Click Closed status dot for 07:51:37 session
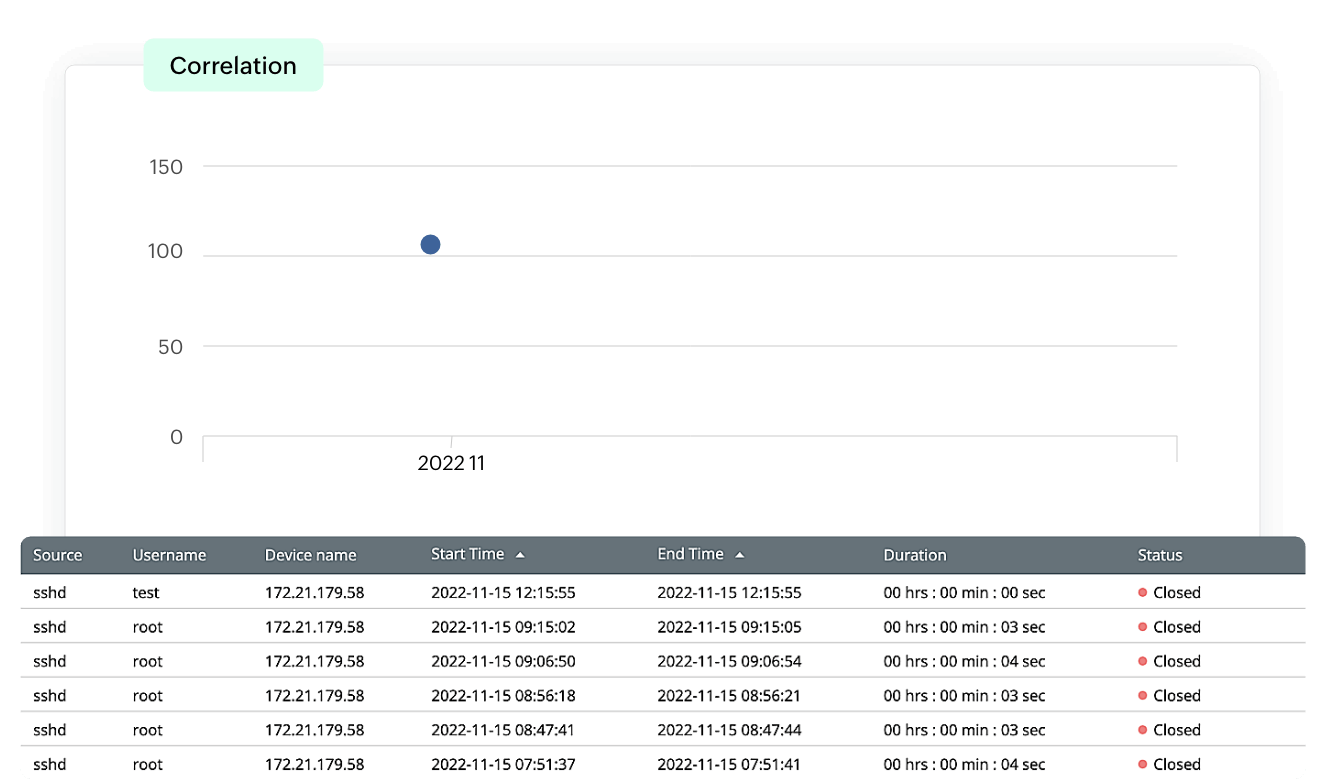 tap(1142, 764)
